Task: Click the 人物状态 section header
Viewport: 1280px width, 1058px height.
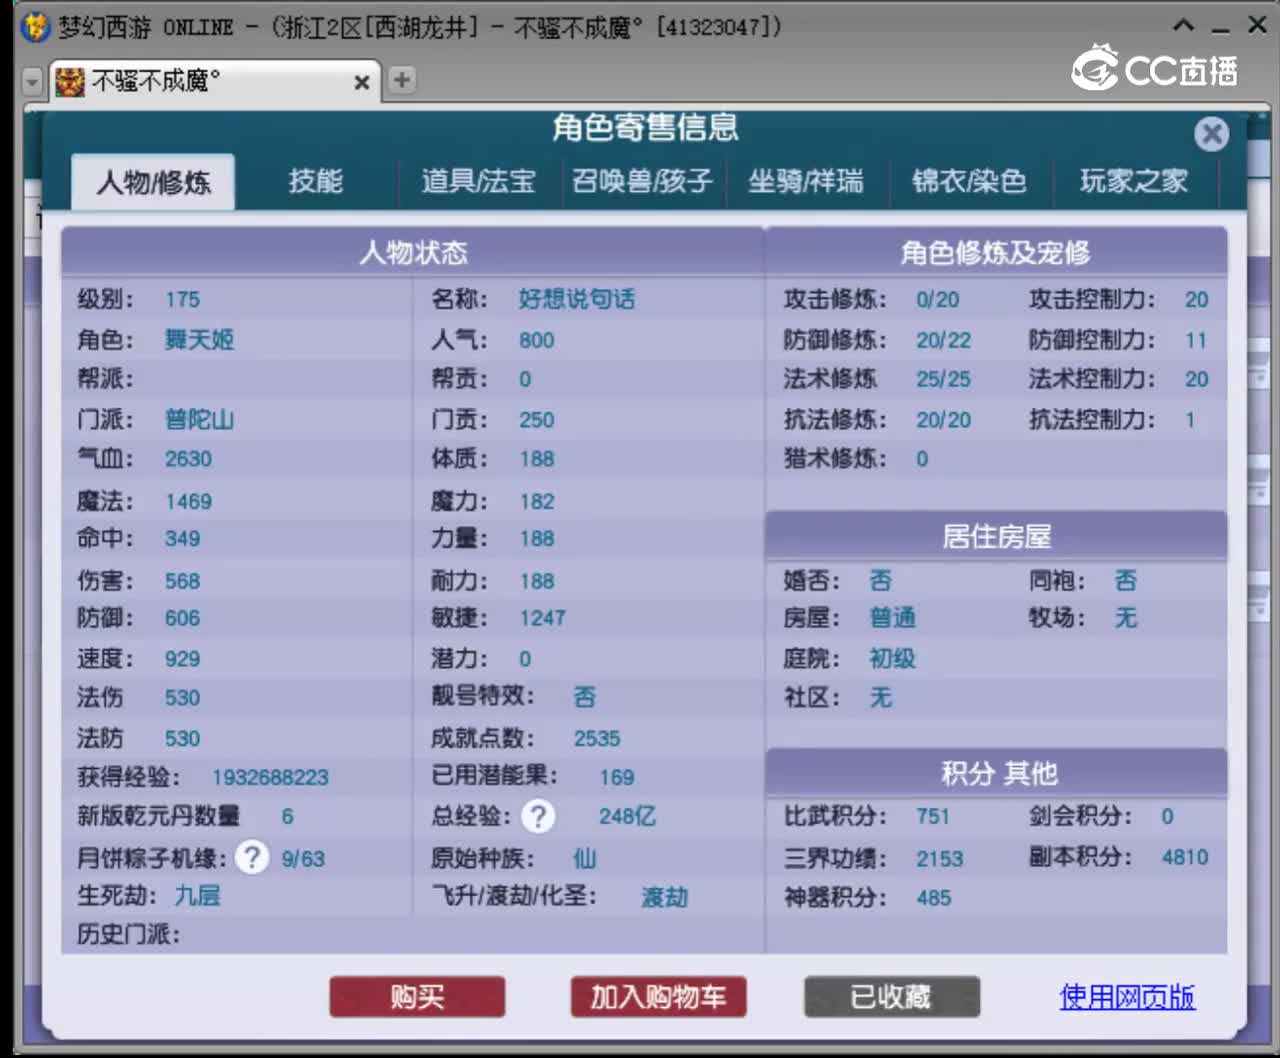Action: click(x=413, y=252)
